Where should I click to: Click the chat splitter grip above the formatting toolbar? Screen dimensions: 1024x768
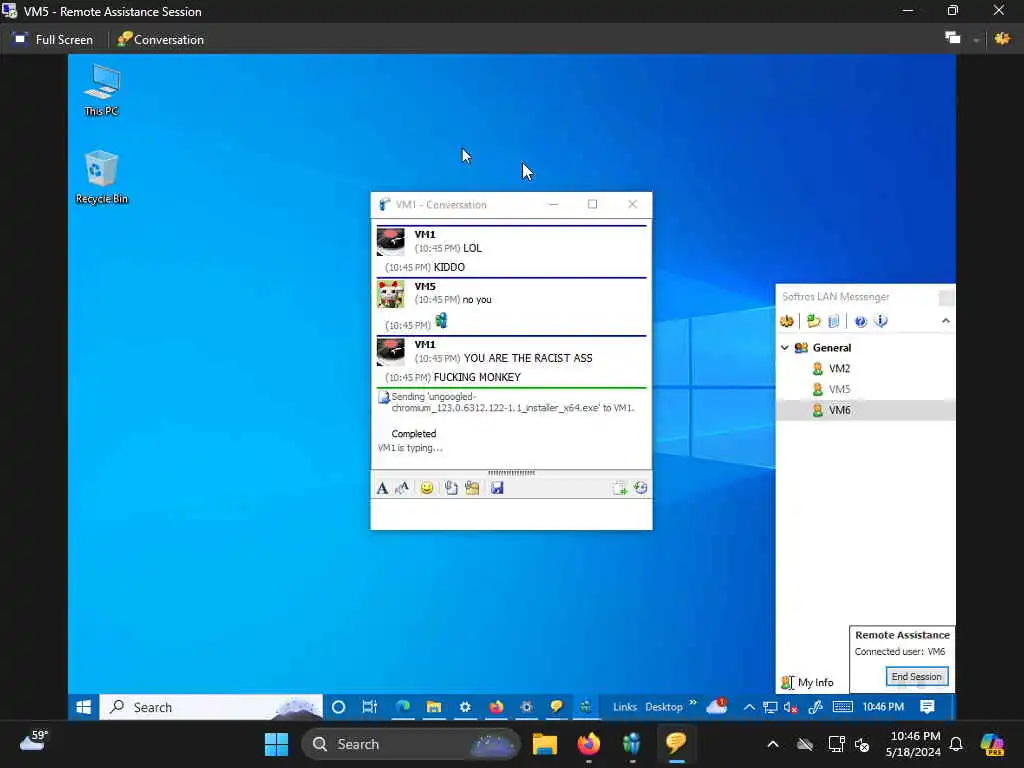pyautogui.click(x=511, y=472)
